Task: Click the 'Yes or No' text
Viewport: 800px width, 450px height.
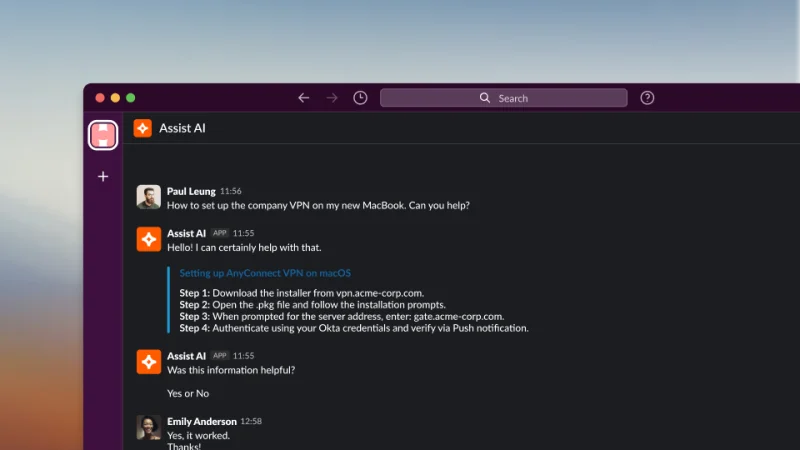Action: (x=188, y=393)
